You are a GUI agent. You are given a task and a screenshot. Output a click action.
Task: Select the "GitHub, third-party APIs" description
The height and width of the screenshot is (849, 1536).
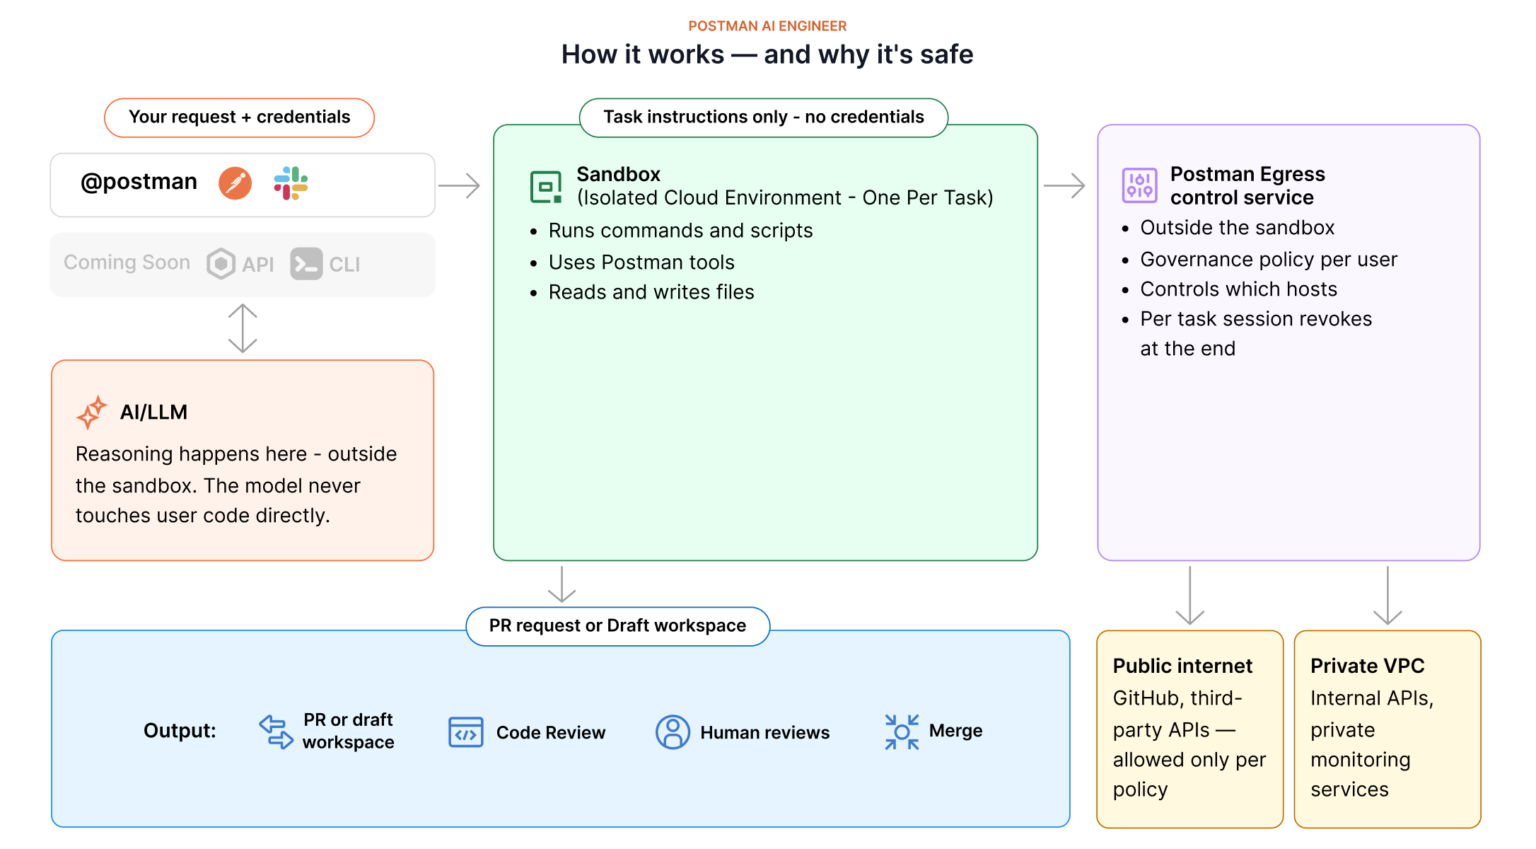[1190, 744]
